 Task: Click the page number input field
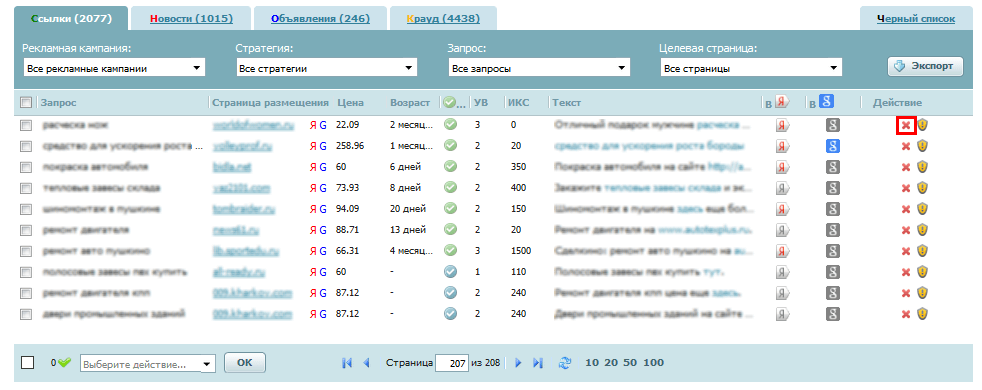(452, 363)
